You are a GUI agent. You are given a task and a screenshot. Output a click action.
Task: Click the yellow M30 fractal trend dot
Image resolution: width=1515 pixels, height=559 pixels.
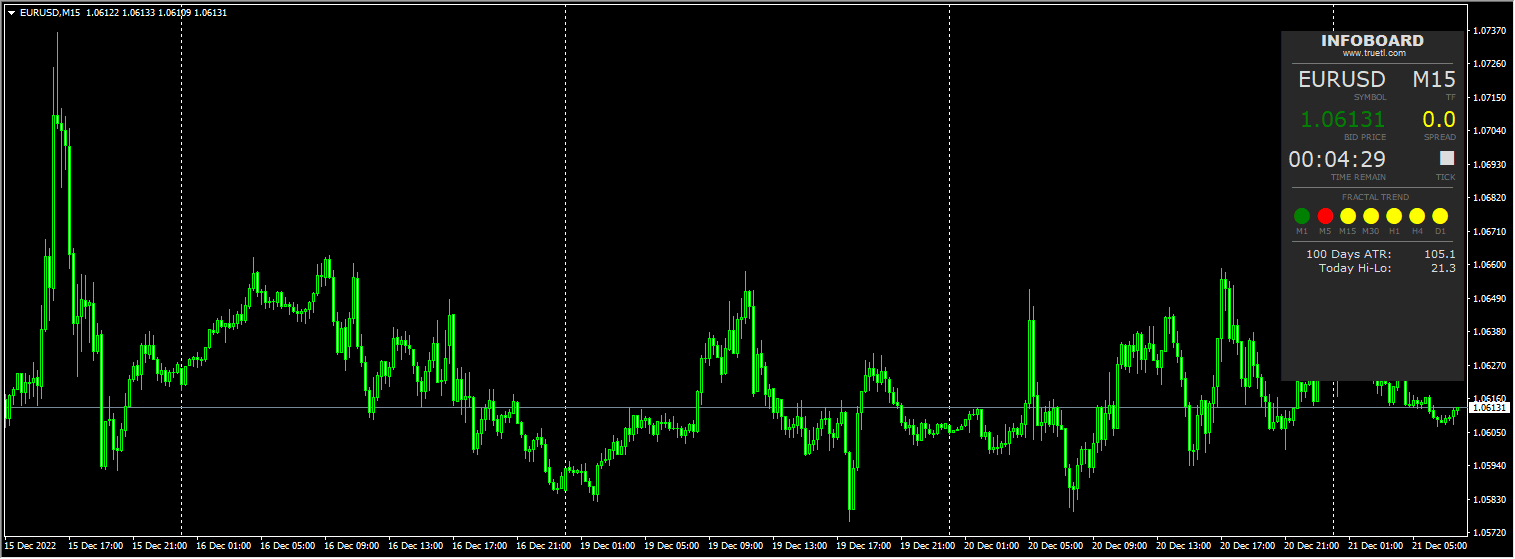tap(1371, 215)
